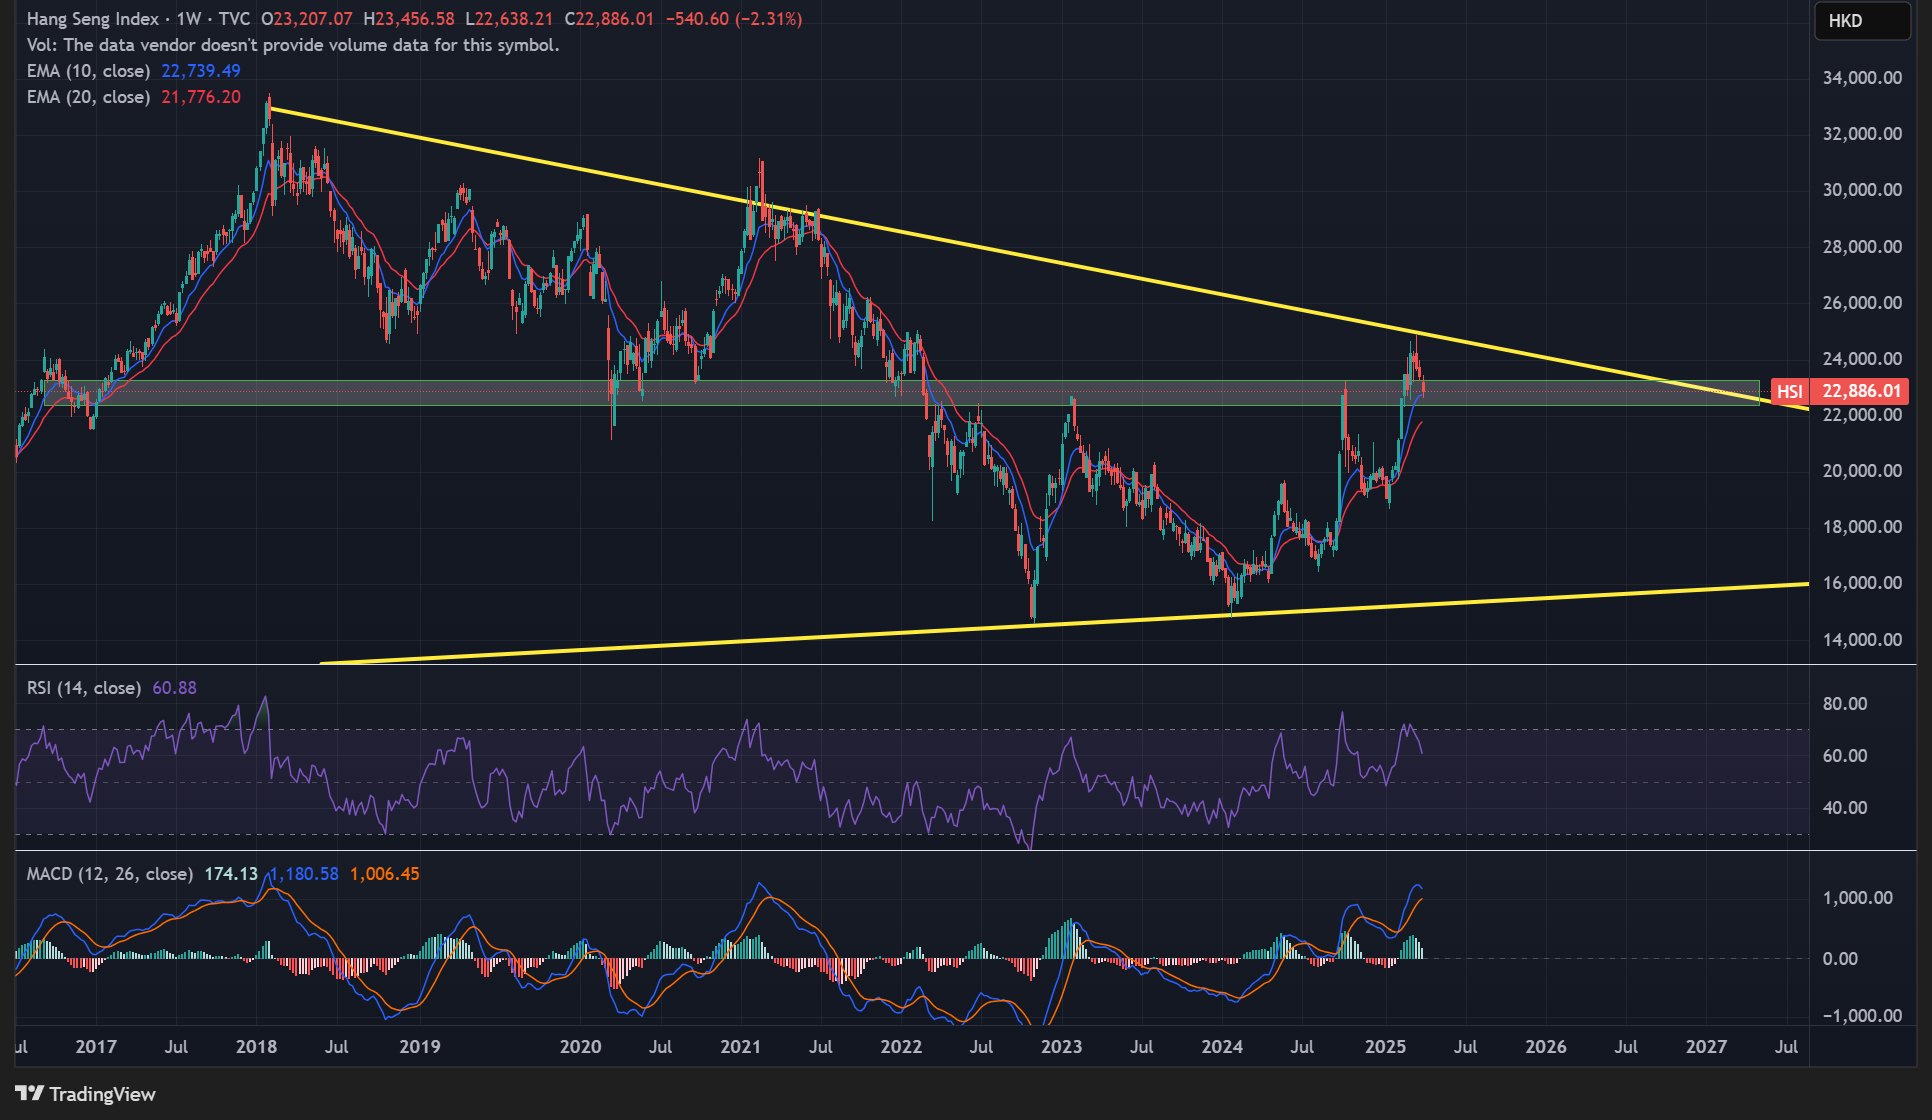Viewport: 1932px width, 1120px height.
Task: Click the 2026 time axis label
Action: [x=1546, y=1047]
